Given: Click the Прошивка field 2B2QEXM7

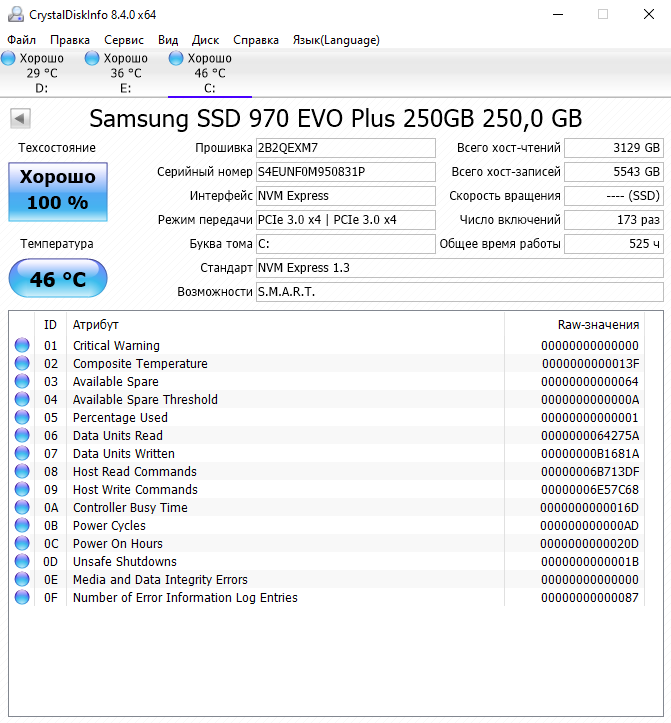Looking at the screenshot, I should point(345,148).
